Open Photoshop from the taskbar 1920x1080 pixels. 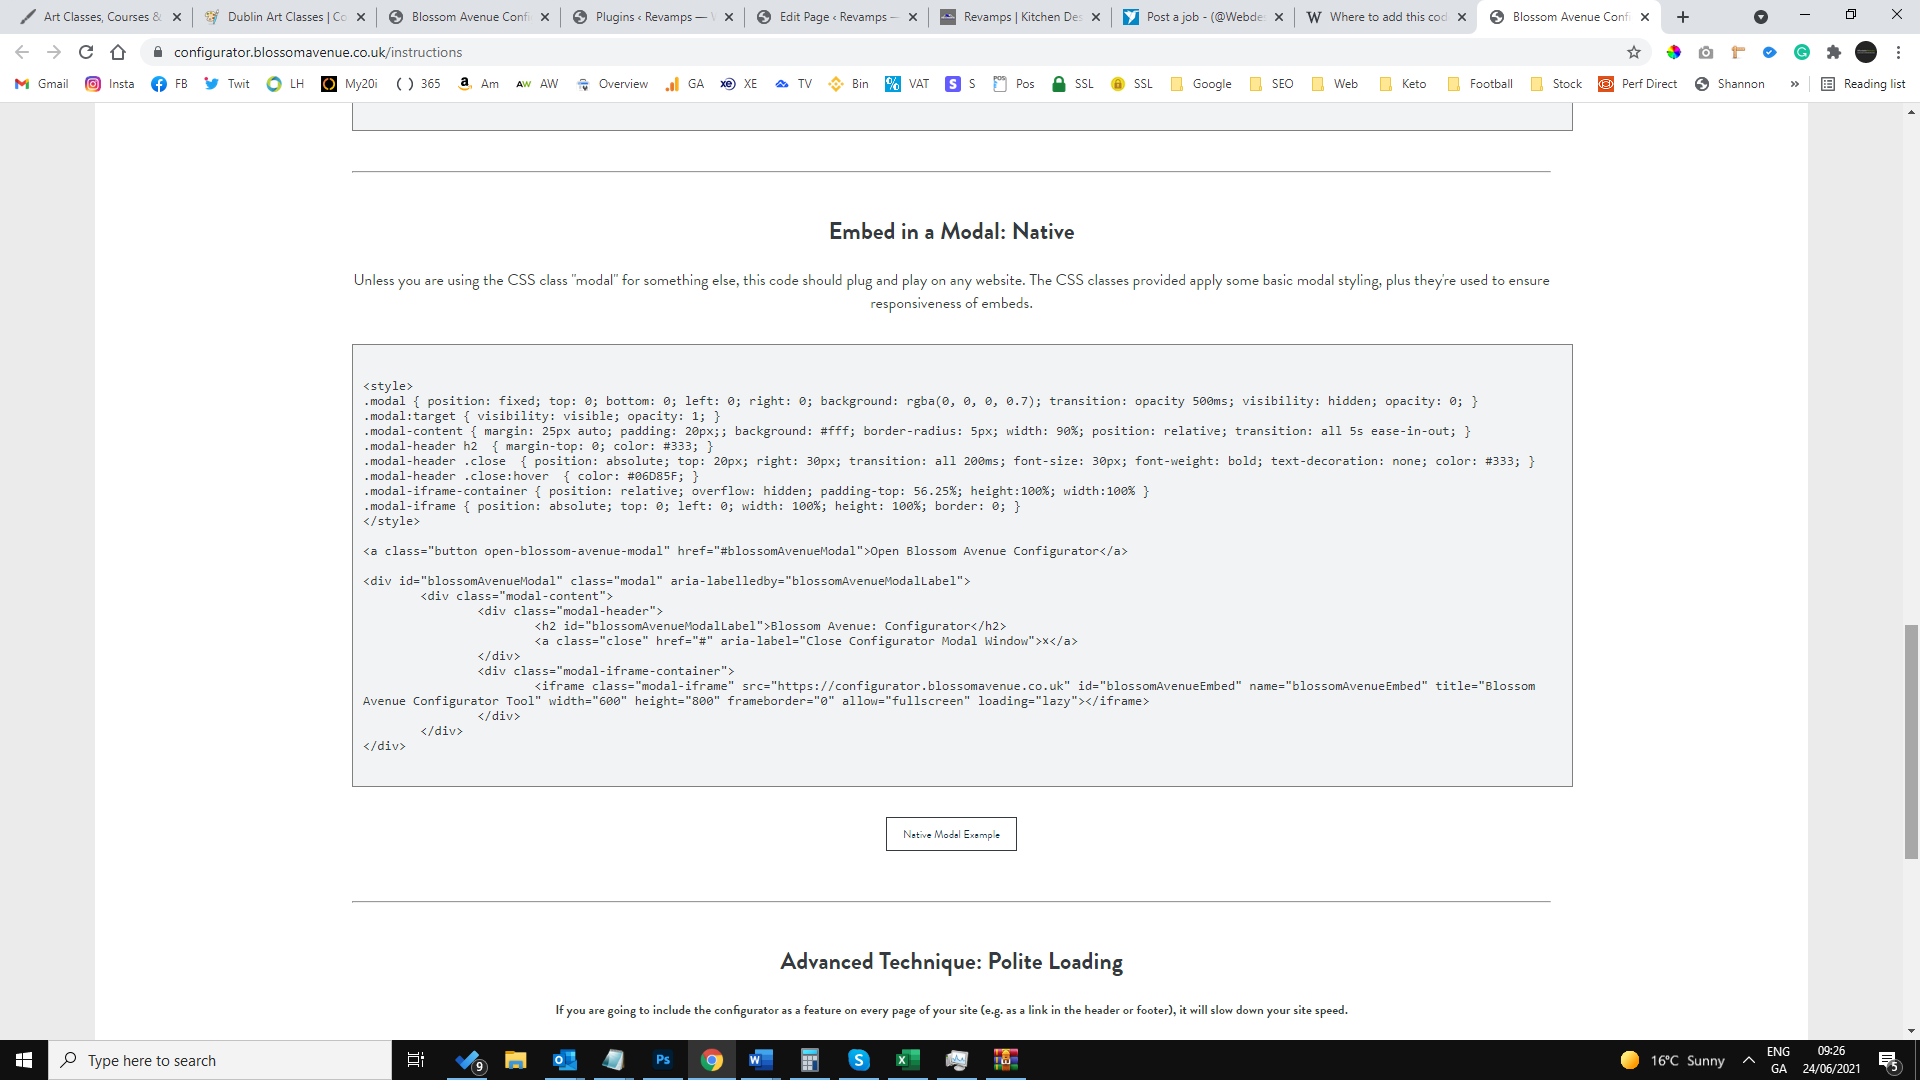(662, 1060)
